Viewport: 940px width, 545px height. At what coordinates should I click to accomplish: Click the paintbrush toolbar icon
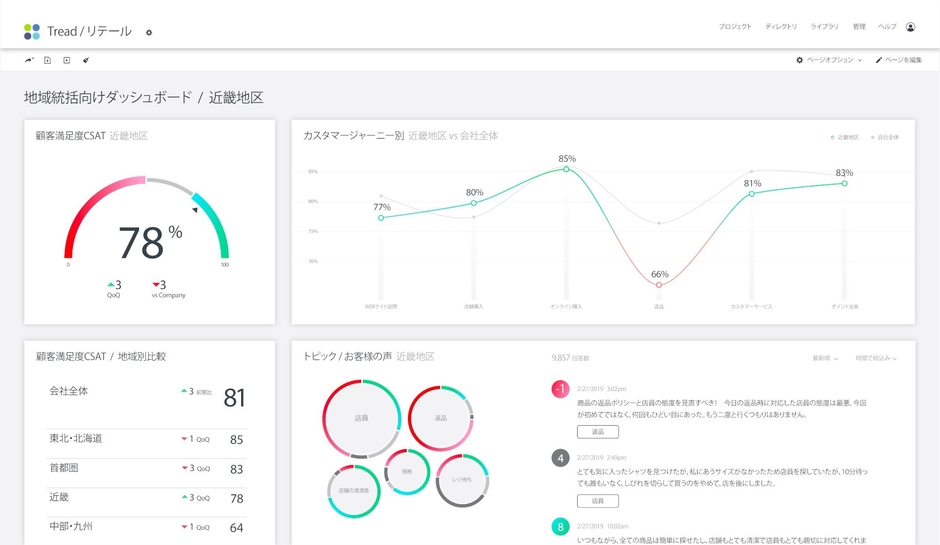pos(86,60)
